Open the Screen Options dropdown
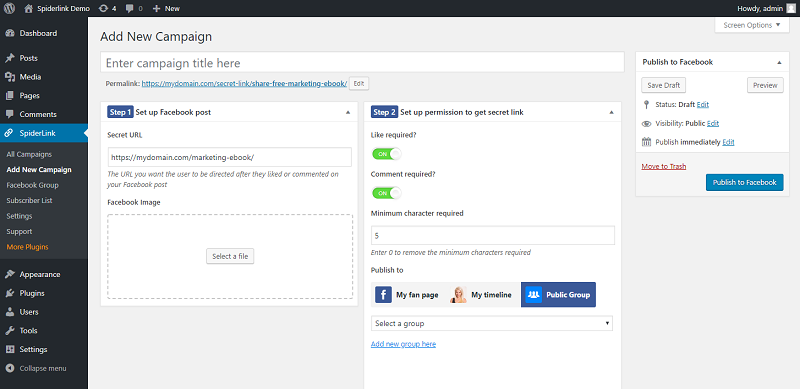The image size is (800, 389). pos(752,25)
